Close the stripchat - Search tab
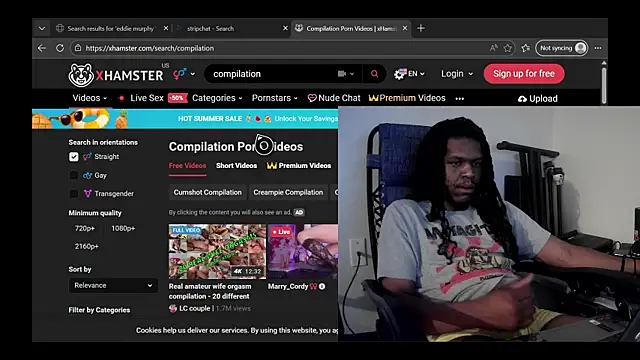Screen dimensions: 640x360 [285, 28]
